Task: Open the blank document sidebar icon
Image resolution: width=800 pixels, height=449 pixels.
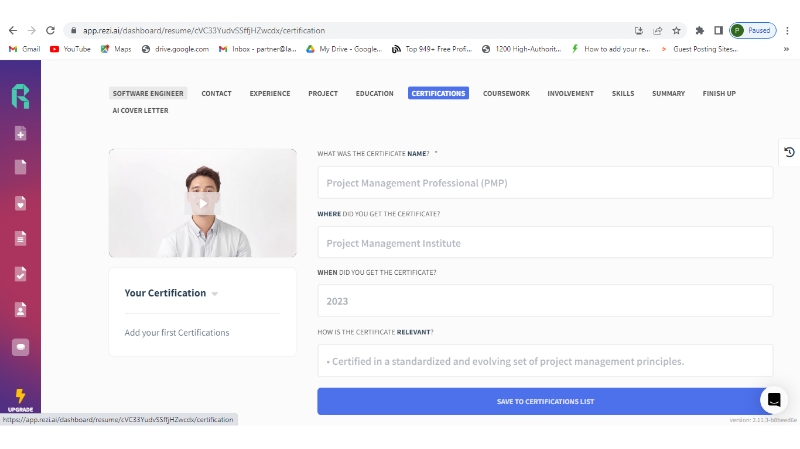Action: [x=20, y=167]
